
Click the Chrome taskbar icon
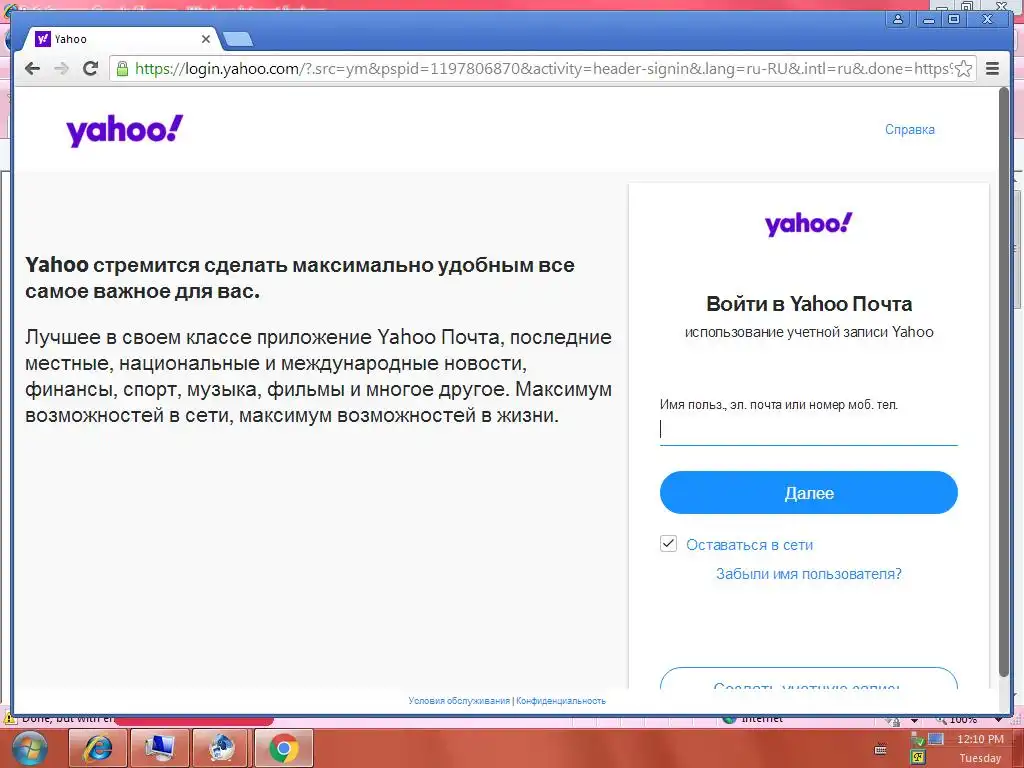(283, 748)
